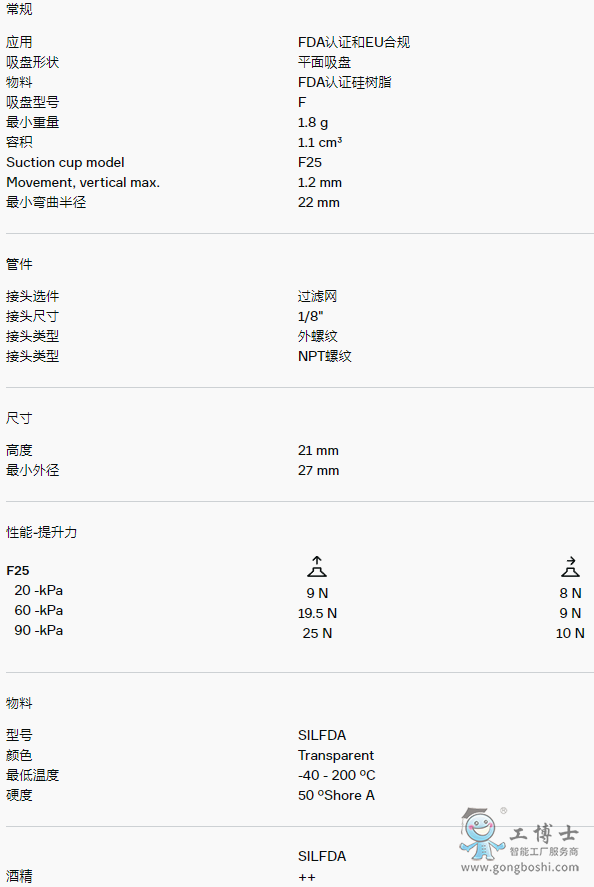Click the 50 °Shore A hardness value
Screen dimensions: 594x887
tap(337, 795)
